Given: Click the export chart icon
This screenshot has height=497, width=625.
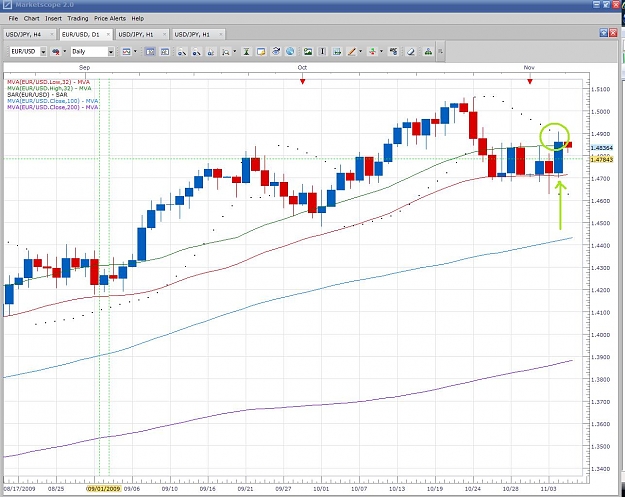Looking at the screenshot, I should coord(337,51).
